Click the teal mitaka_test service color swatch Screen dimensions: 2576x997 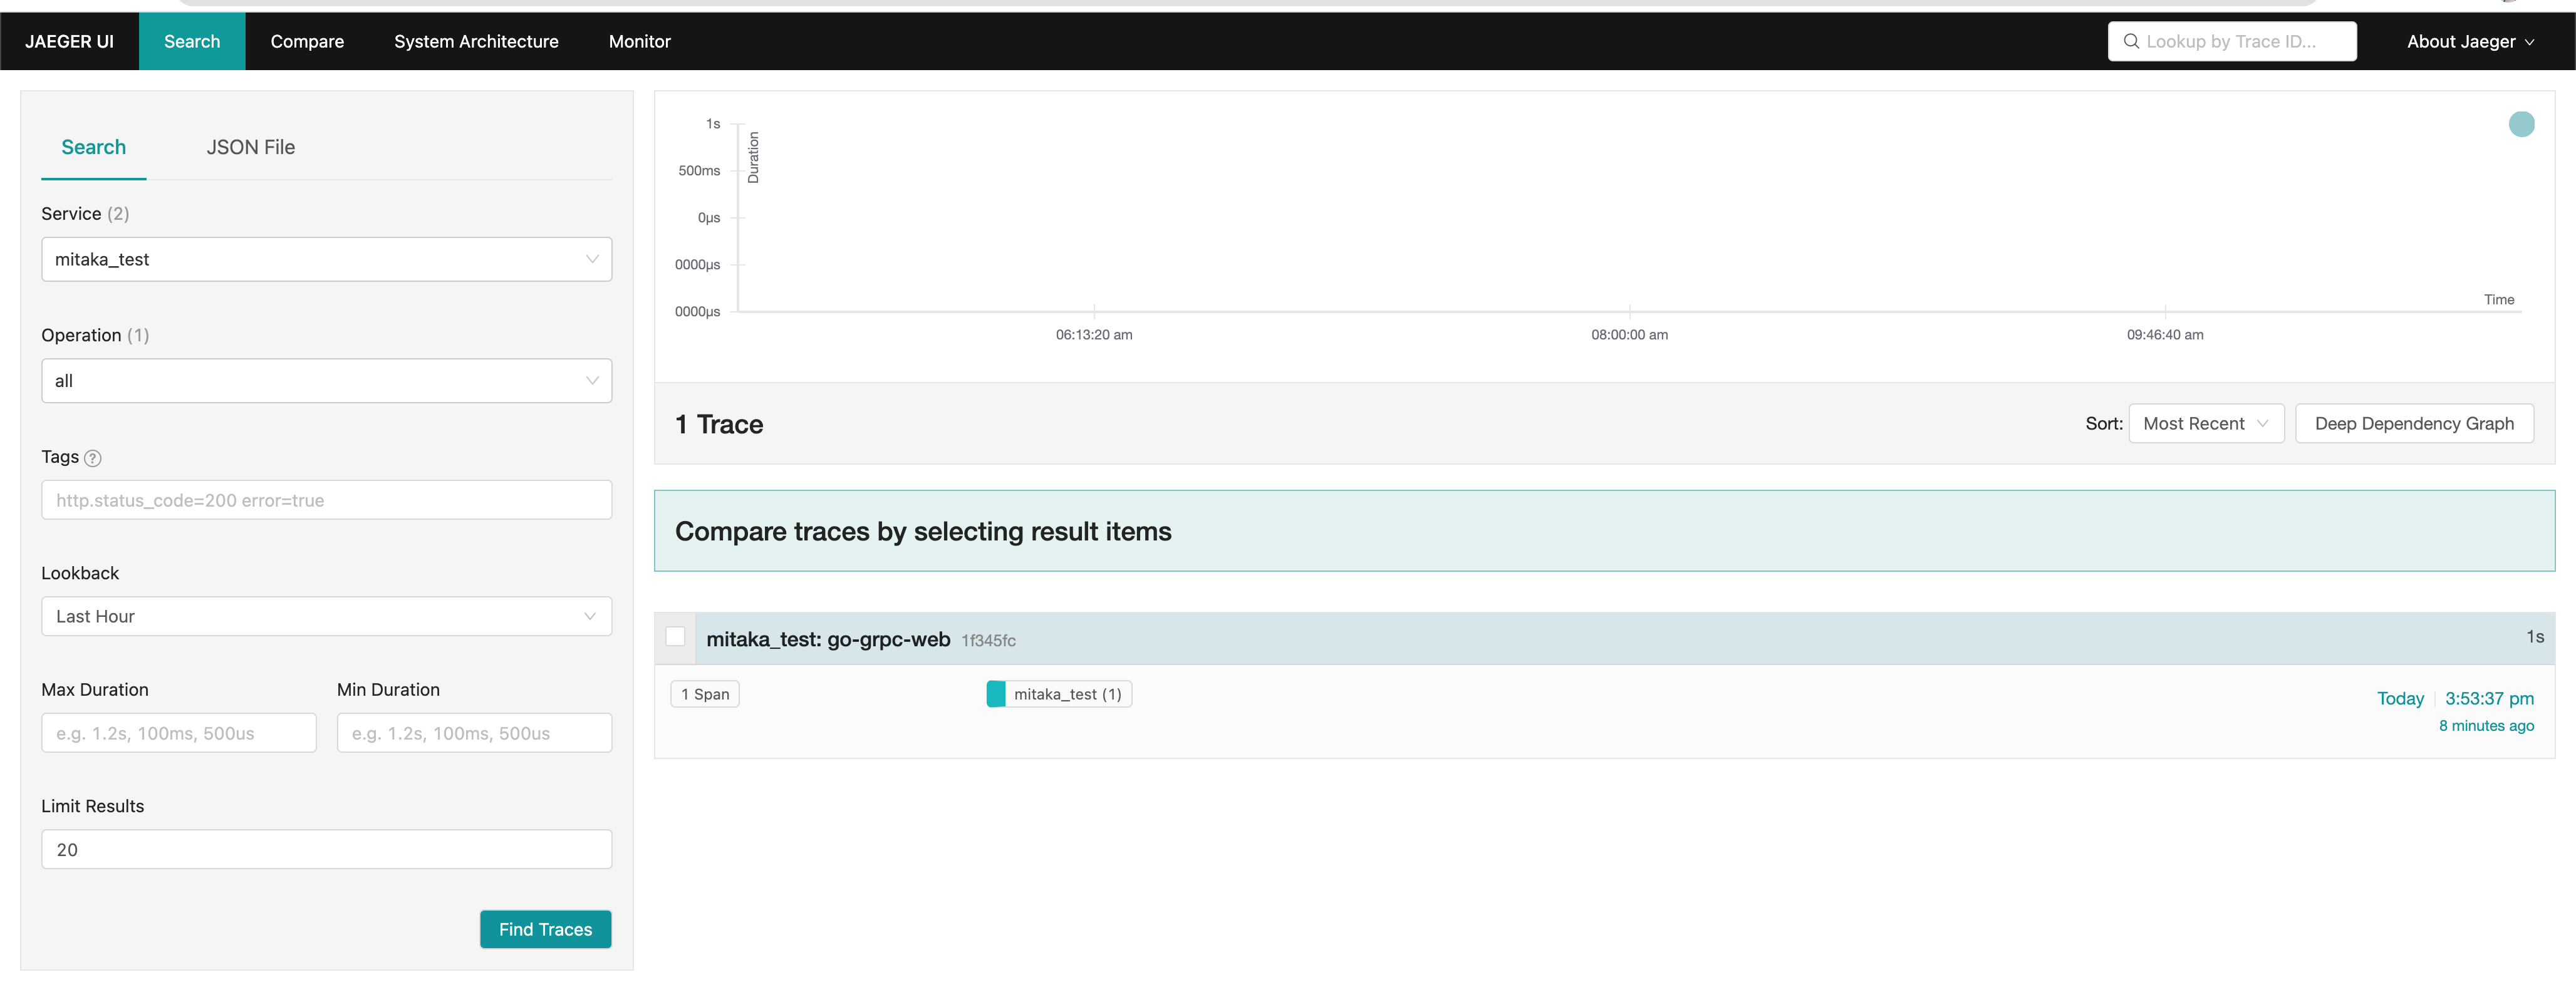pos(995,694)
